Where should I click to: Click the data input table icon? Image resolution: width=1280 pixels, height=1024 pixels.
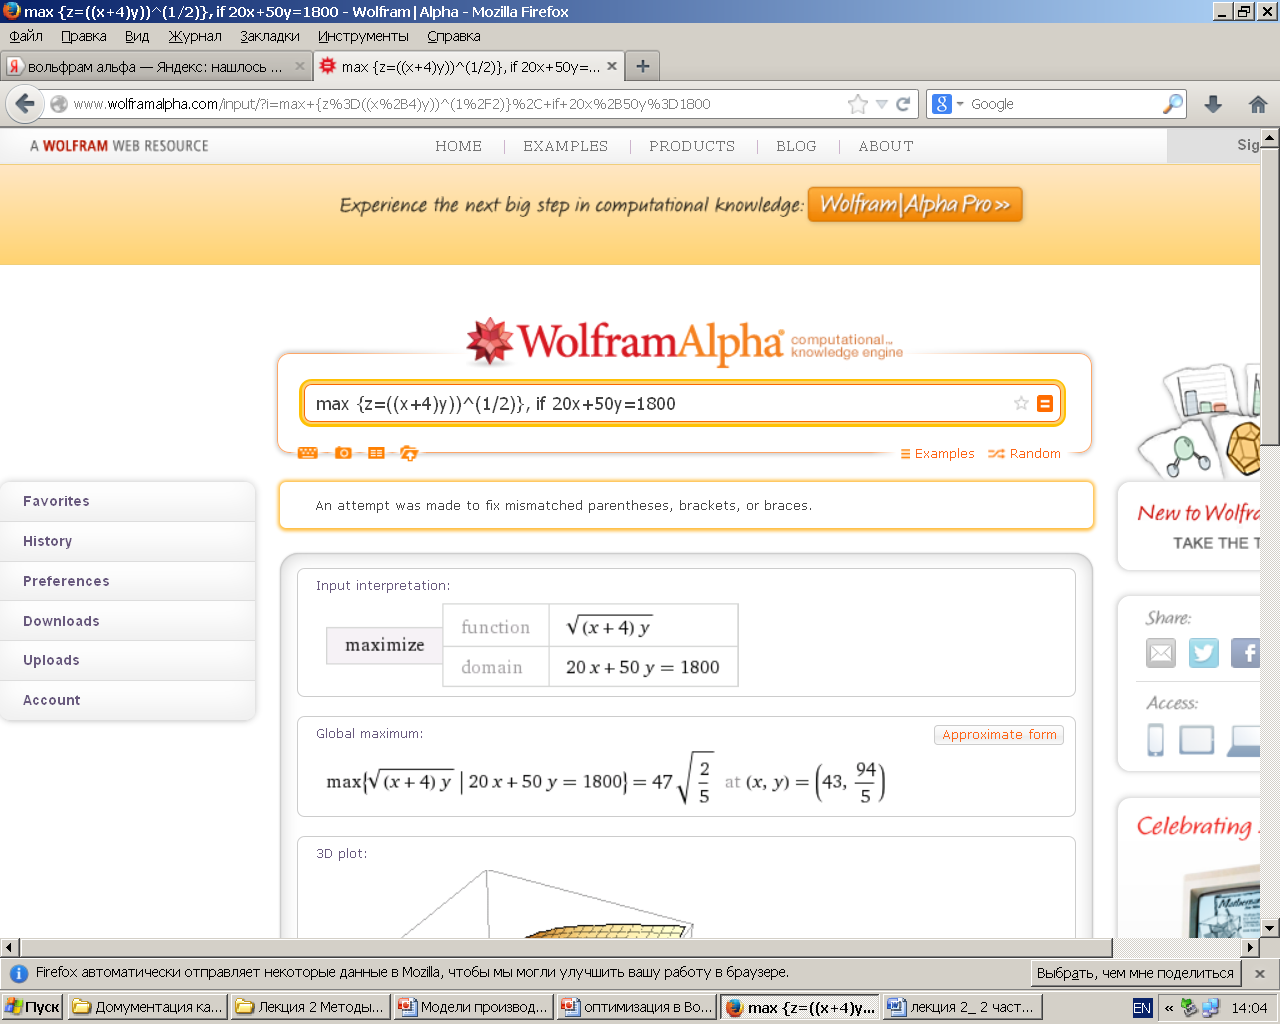tap(376, 453)
